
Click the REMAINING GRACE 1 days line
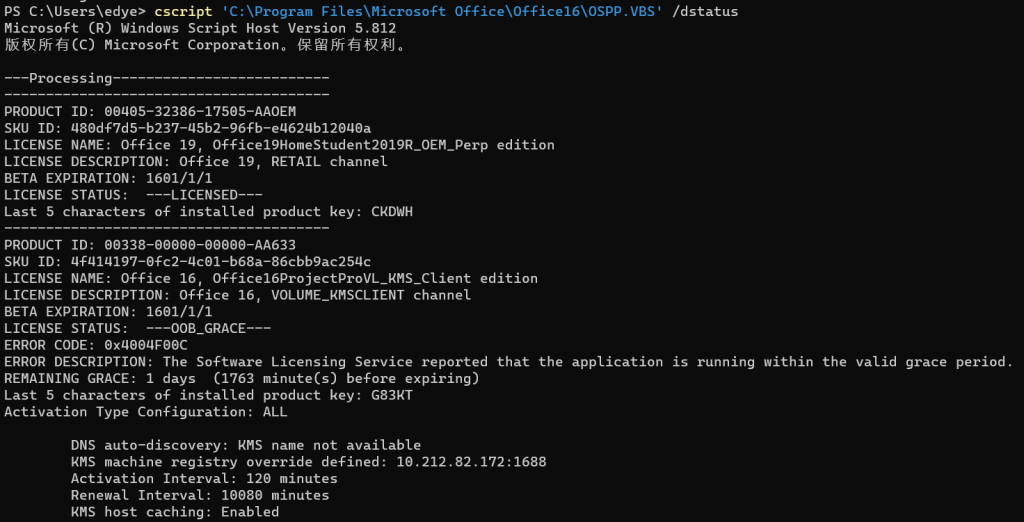tap(241, 378)
